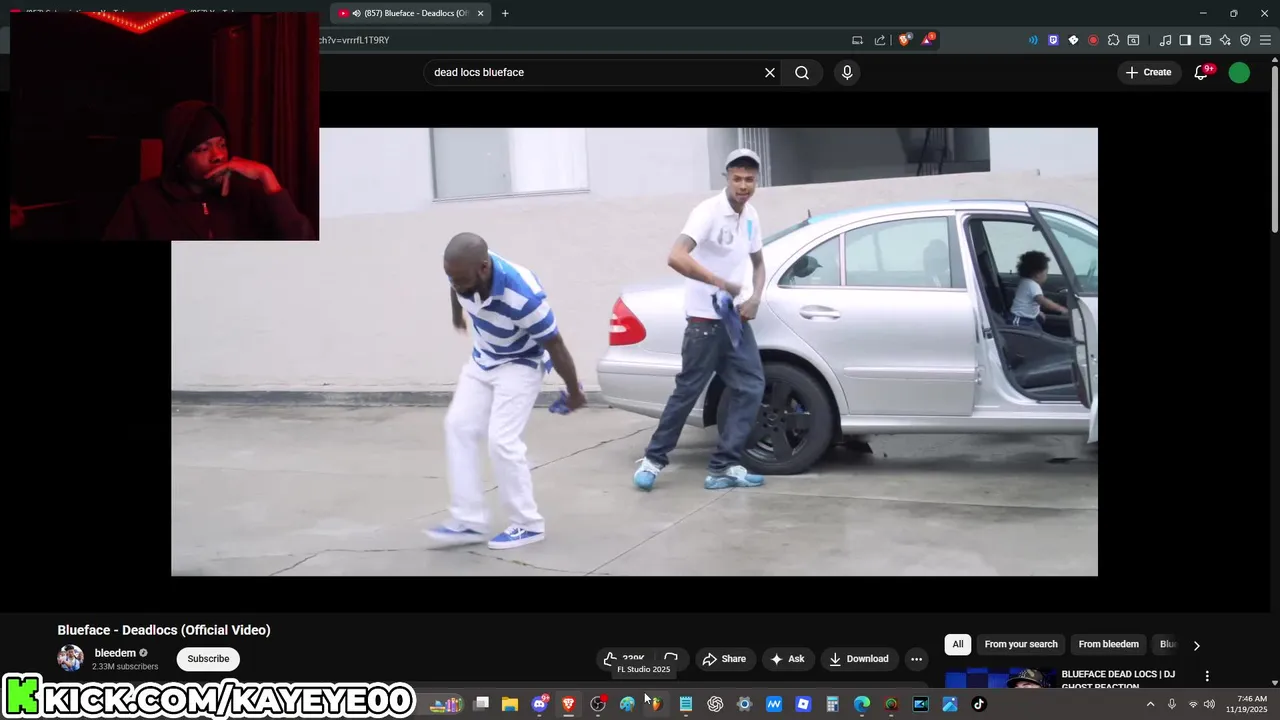Show more filter chips with the arrow
The width and height of the screenshot is (1280, 720).
pos(1196,645)
